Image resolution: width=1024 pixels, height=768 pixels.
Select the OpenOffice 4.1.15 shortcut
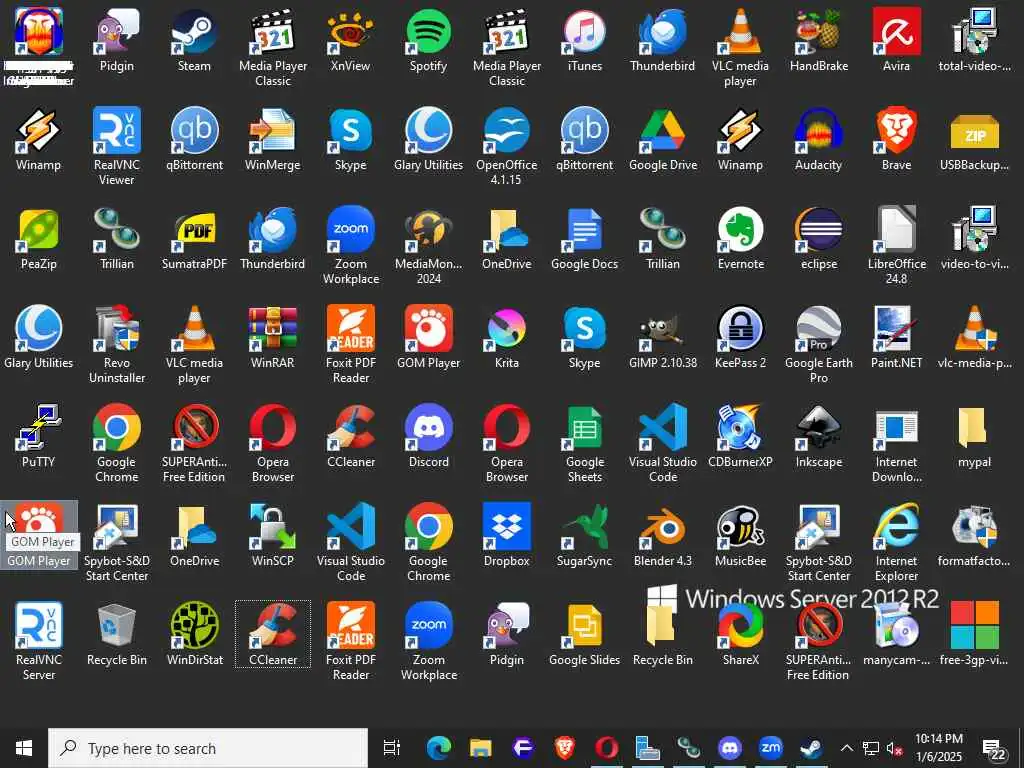coord(507,146)
